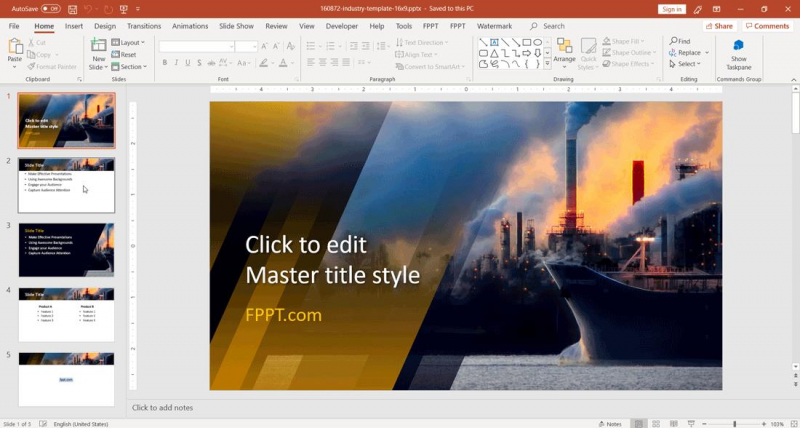
Task: Click the Decrease Indent icon
Action: coord(354,46)
